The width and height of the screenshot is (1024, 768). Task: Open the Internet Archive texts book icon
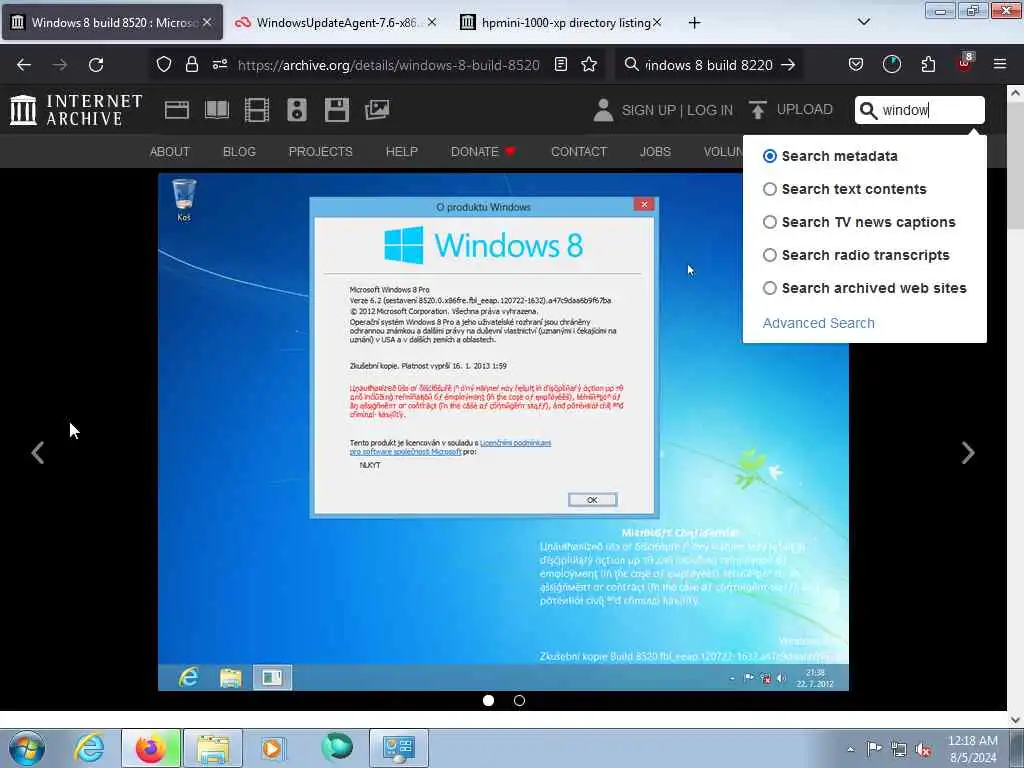click(217, 110)
